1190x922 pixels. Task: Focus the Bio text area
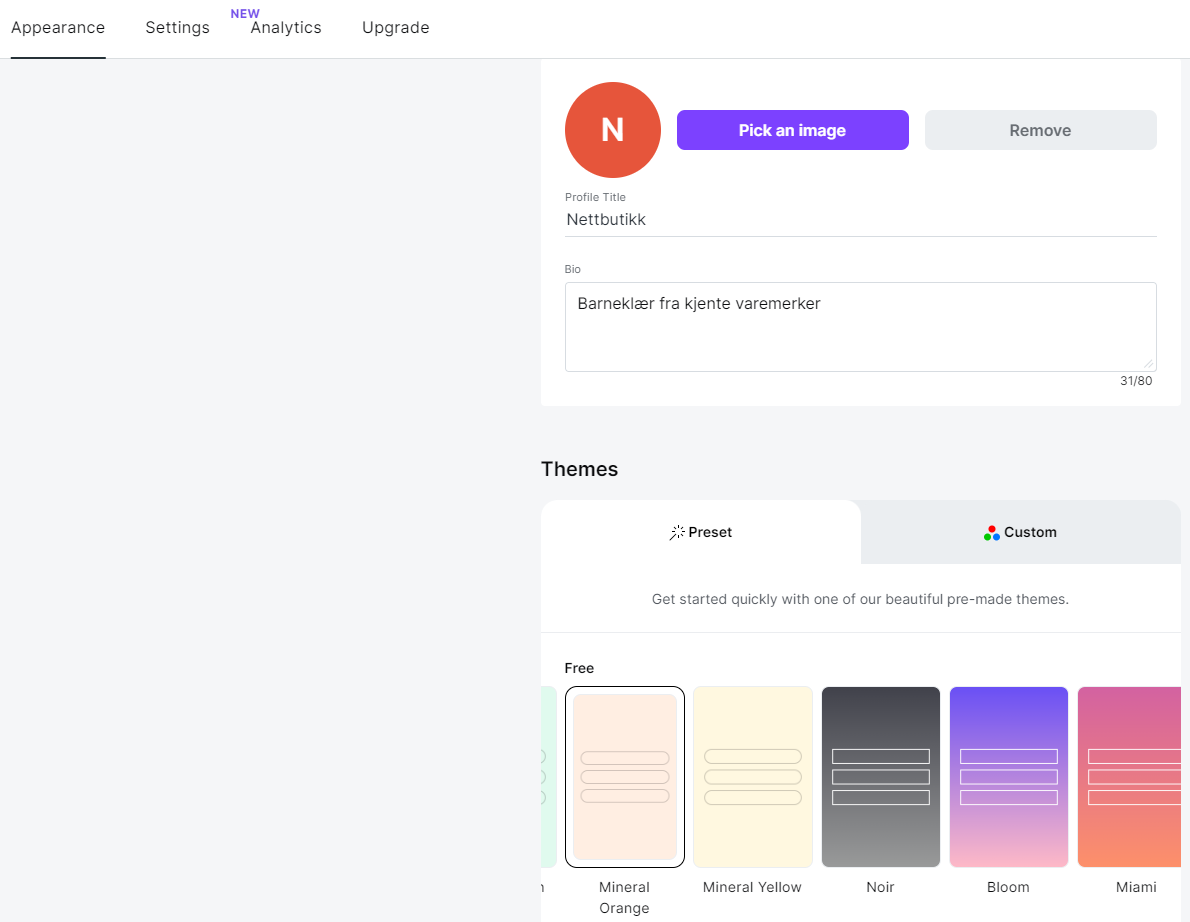pyautogui.click(x=860, y=327)
